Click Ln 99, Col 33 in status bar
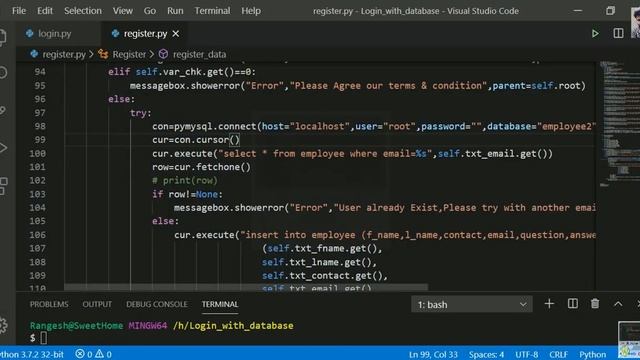 [433, 354]
